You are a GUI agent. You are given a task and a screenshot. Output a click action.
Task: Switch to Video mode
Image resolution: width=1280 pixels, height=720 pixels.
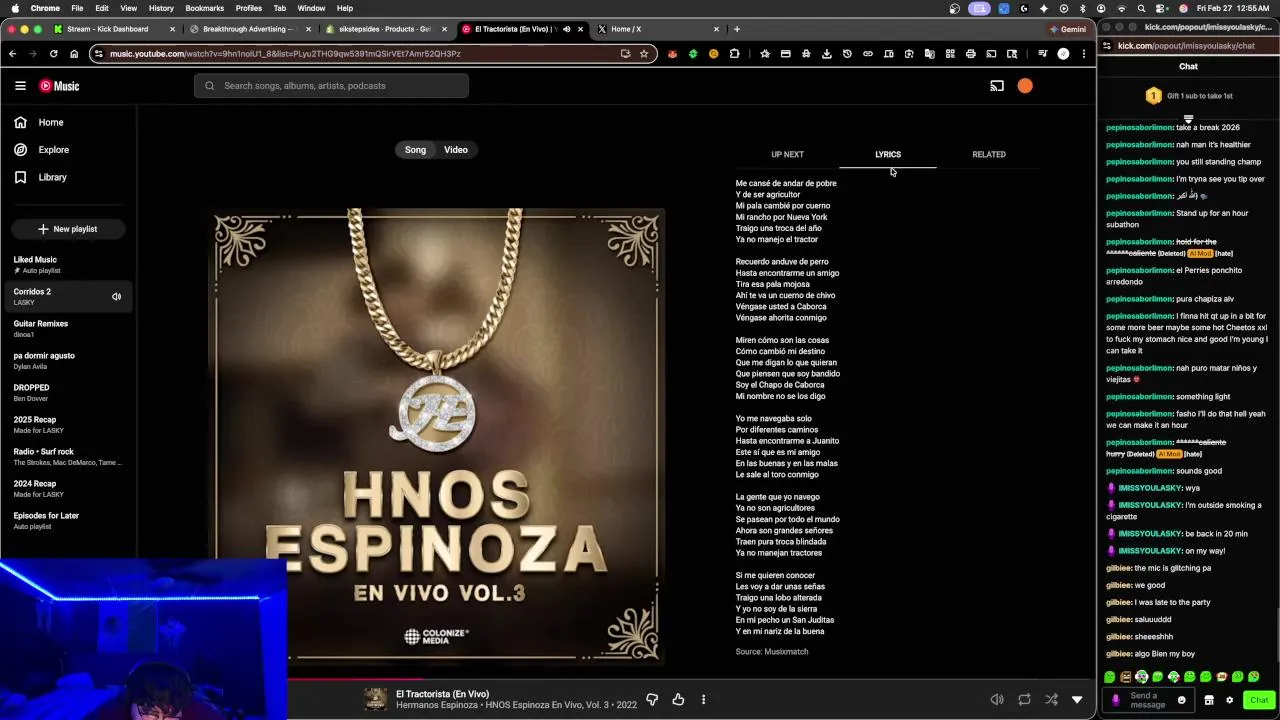point(456,150)
